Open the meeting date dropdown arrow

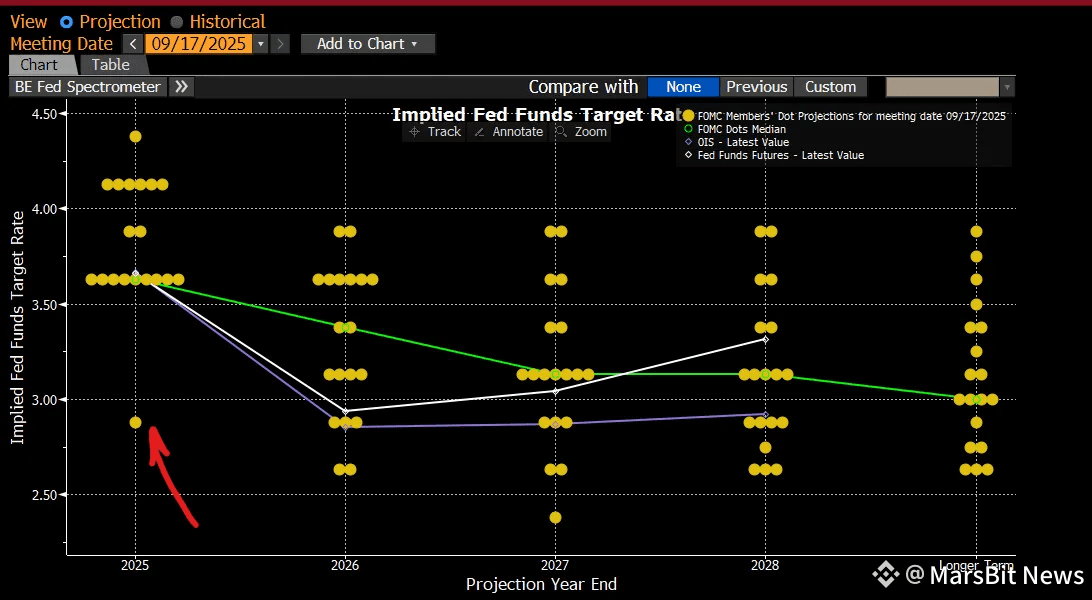click(x=260, y=44)
